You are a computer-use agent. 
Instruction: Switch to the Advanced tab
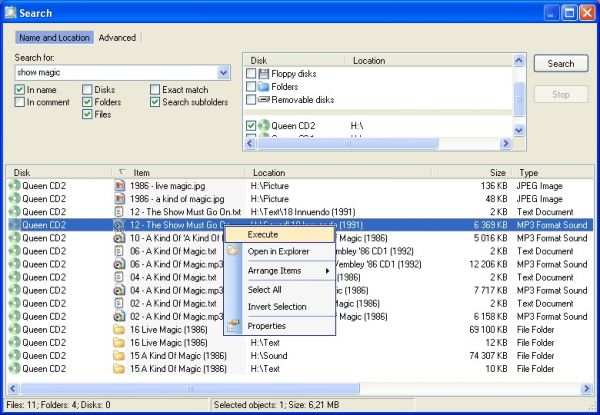pyautogui.click(x=117, y=37)
